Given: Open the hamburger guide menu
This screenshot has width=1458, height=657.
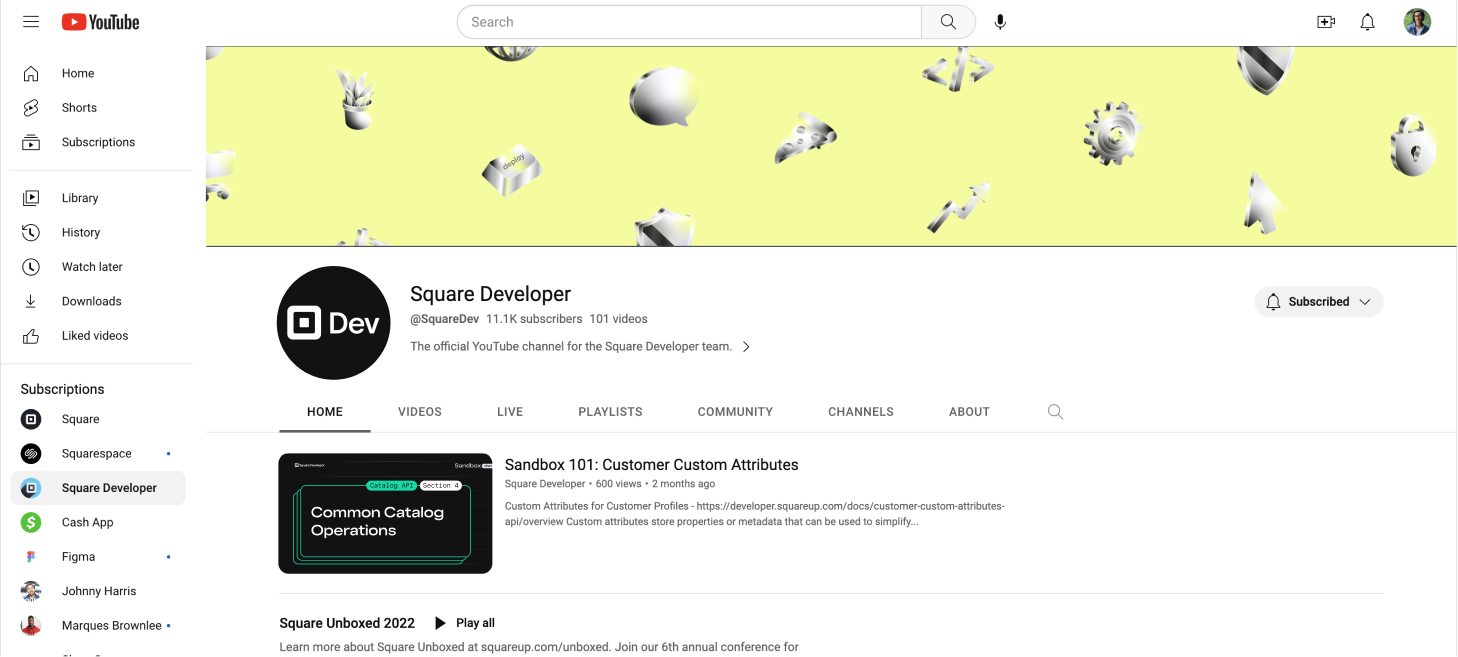Looking at the screenshot, I should point(31,22).
